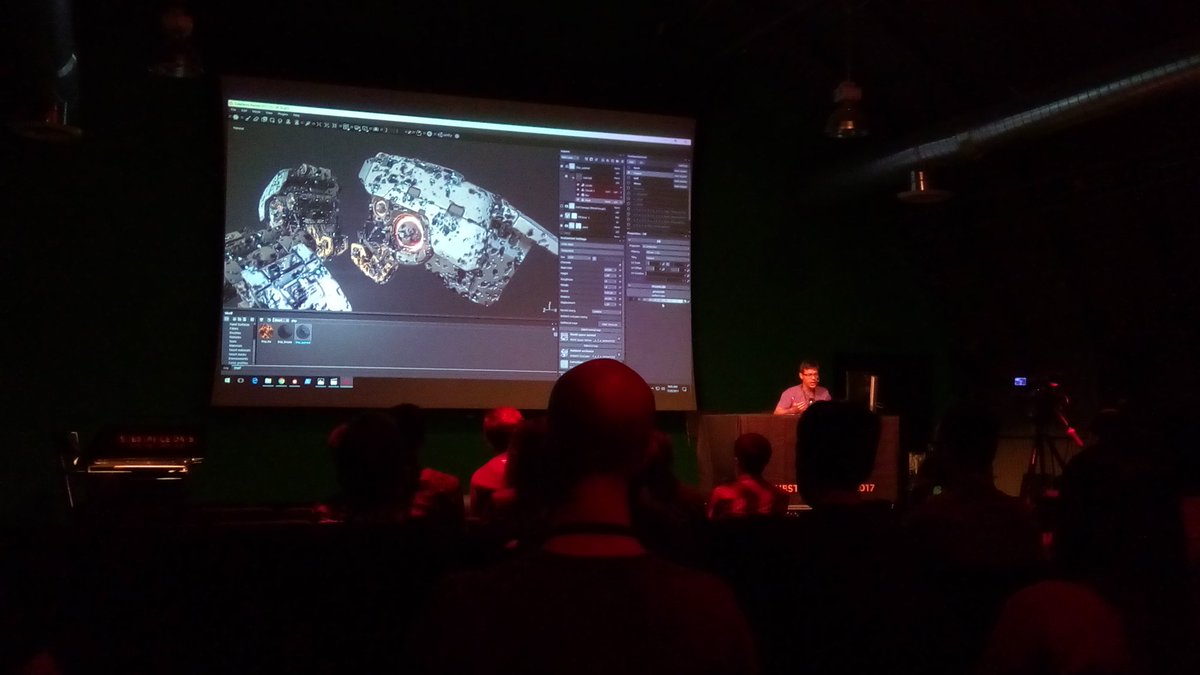Toggle visibility of the top Ship_painted layer
Viewport: 1200px width, 675px height.
(x=562, y=167)
